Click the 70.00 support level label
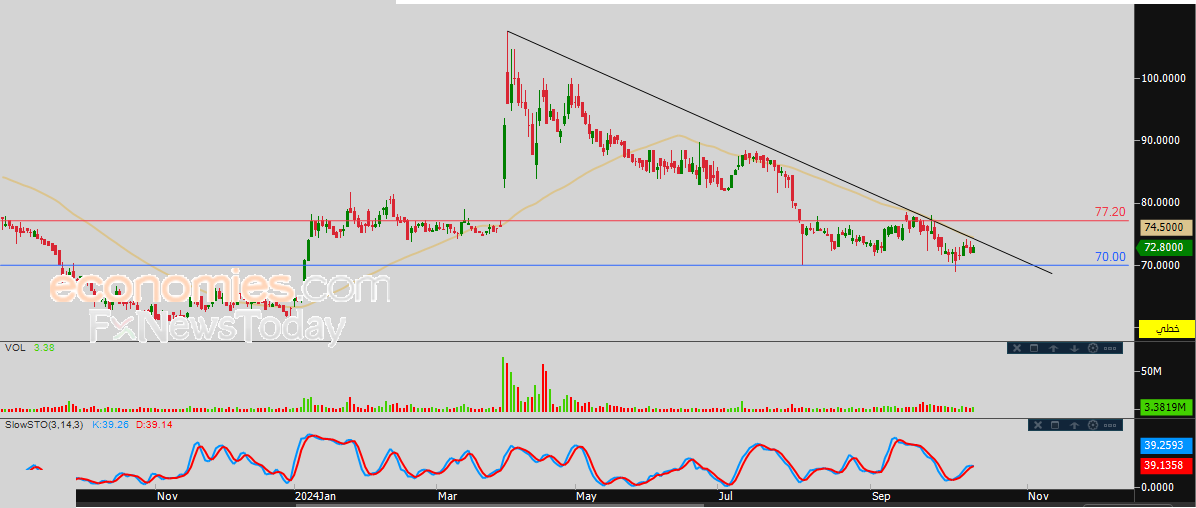This screenshot has height=508, width=1196. (1110, 257)
